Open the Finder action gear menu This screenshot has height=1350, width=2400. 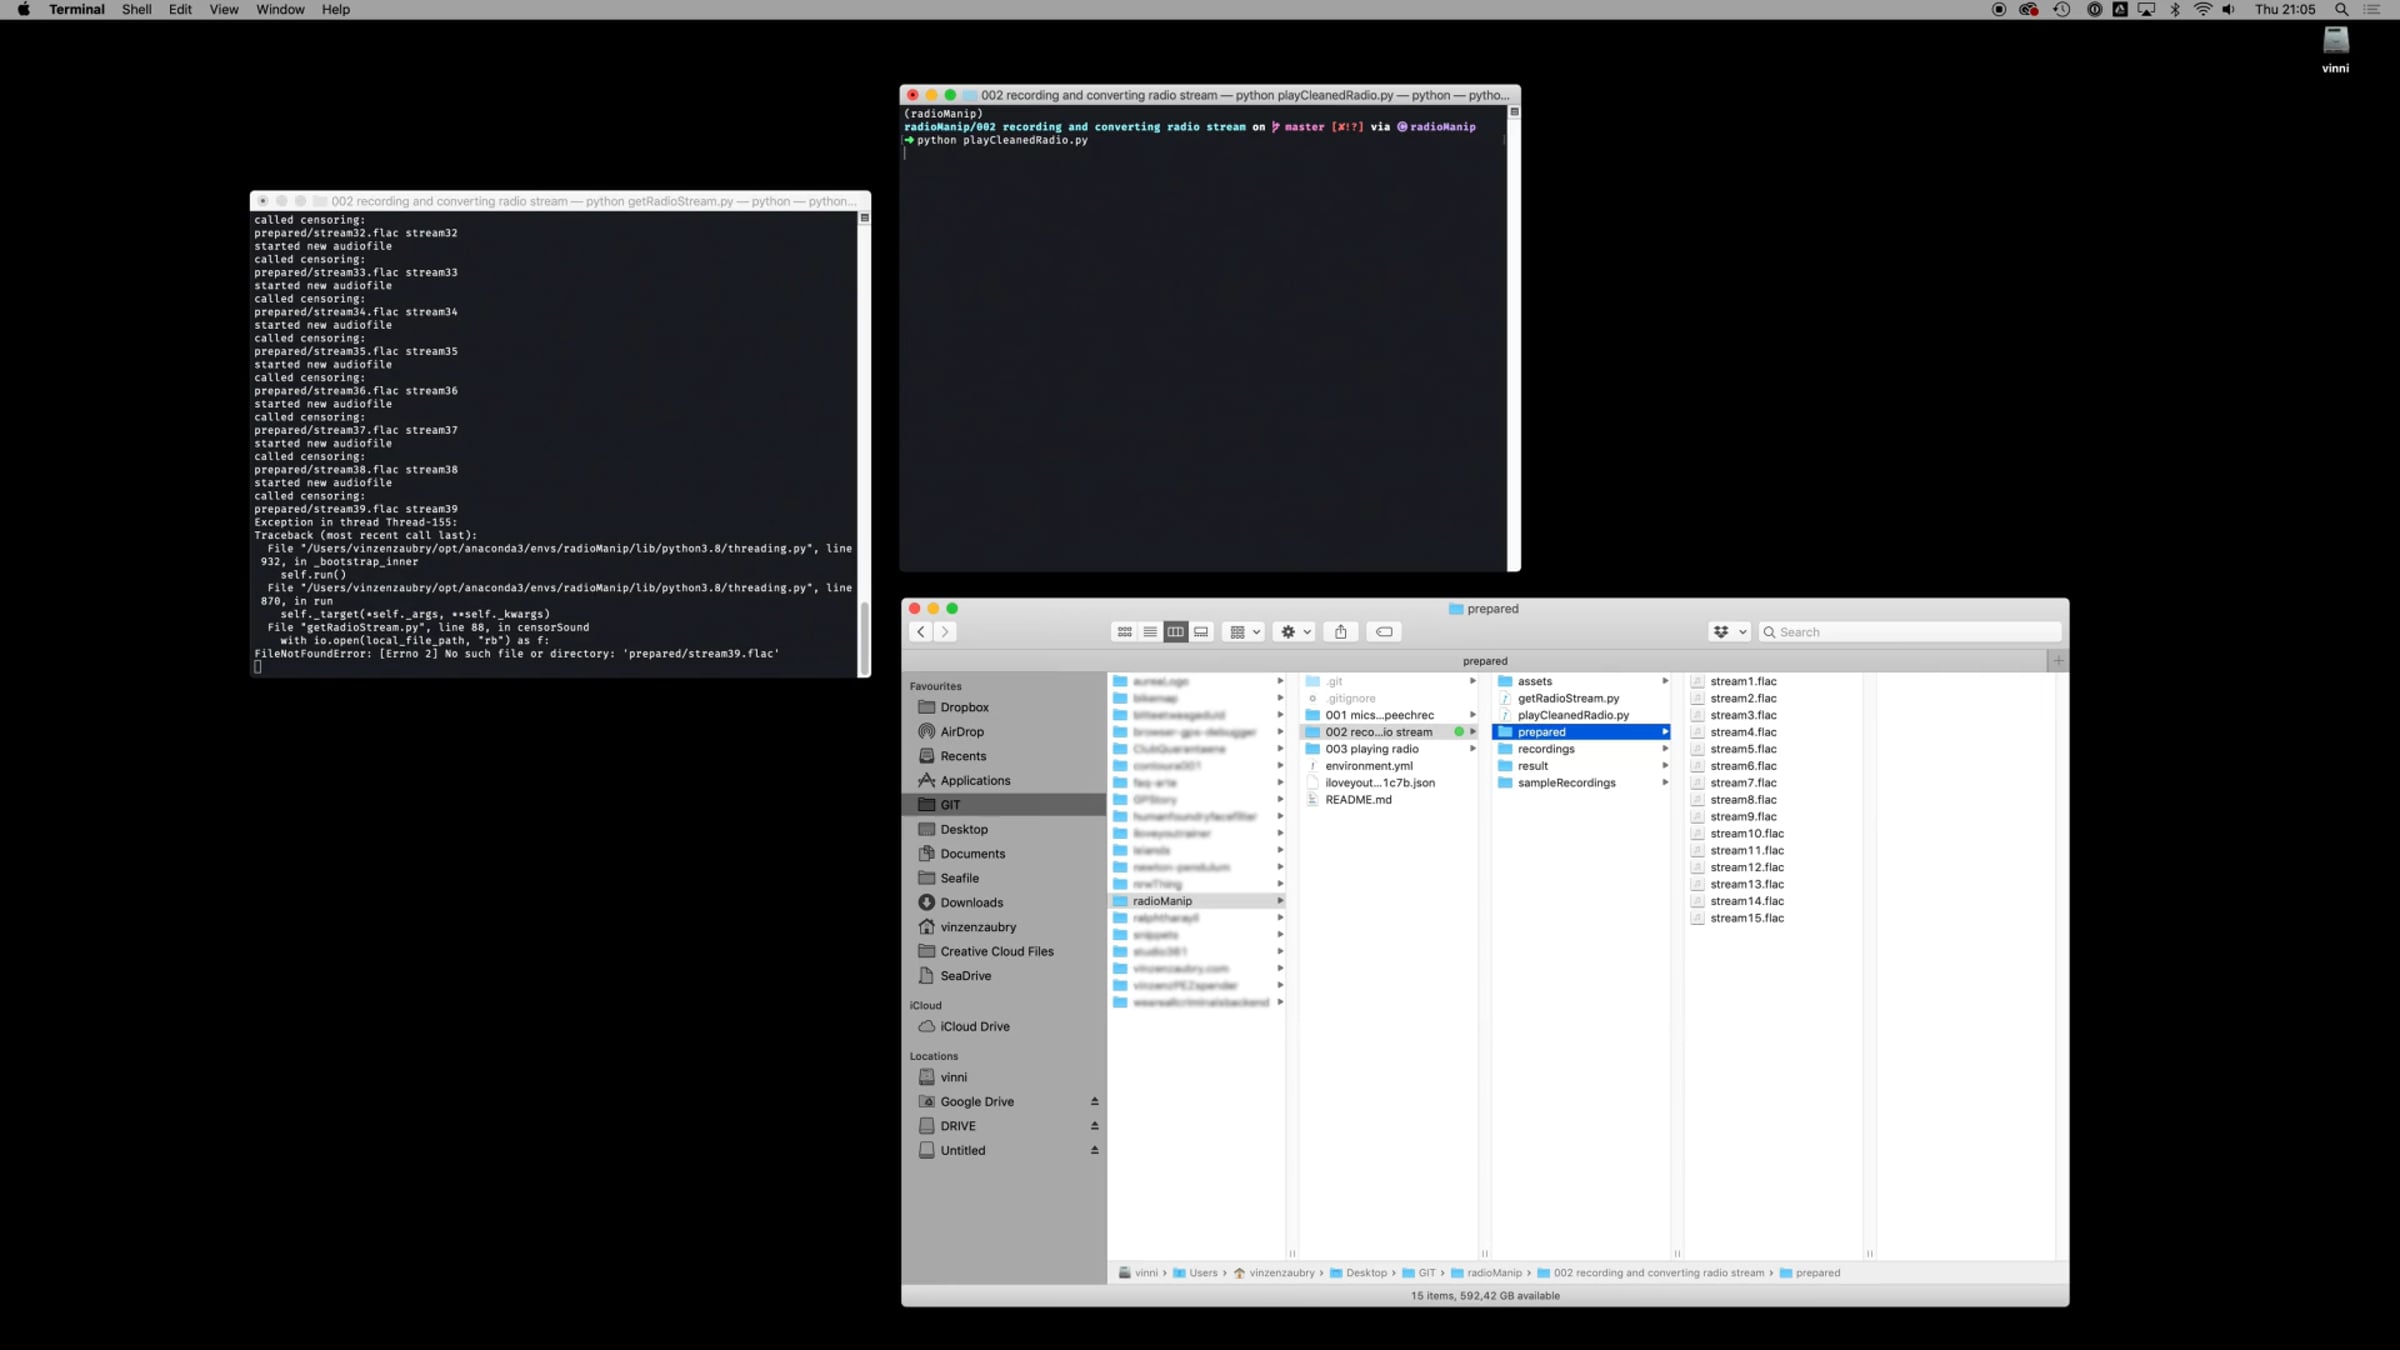[1295, 632]
